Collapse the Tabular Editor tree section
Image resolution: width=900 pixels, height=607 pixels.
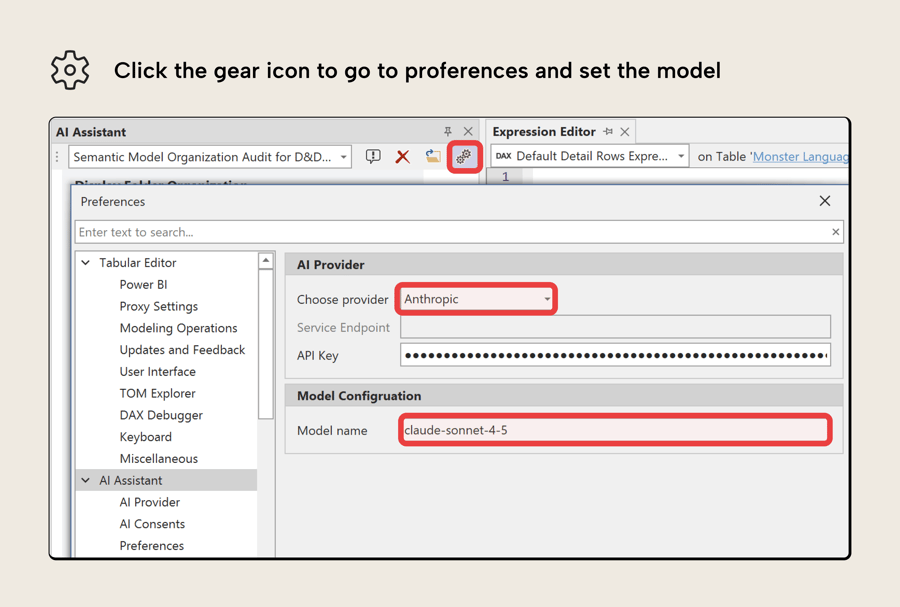(x=85, y=262)
